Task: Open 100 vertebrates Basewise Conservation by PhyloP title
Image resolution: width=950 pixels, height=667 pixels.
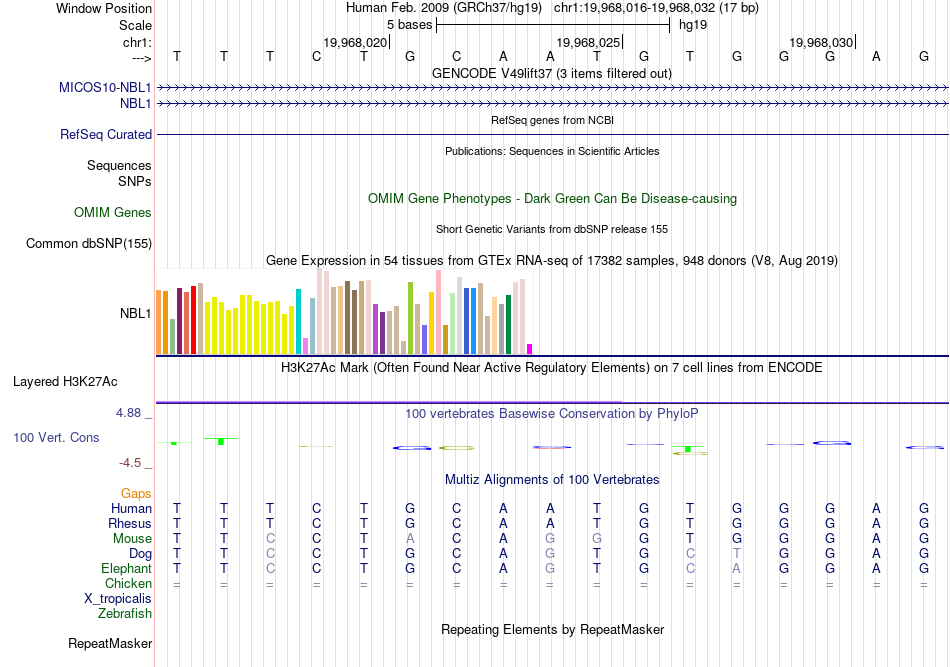Action: click(552, 414)
